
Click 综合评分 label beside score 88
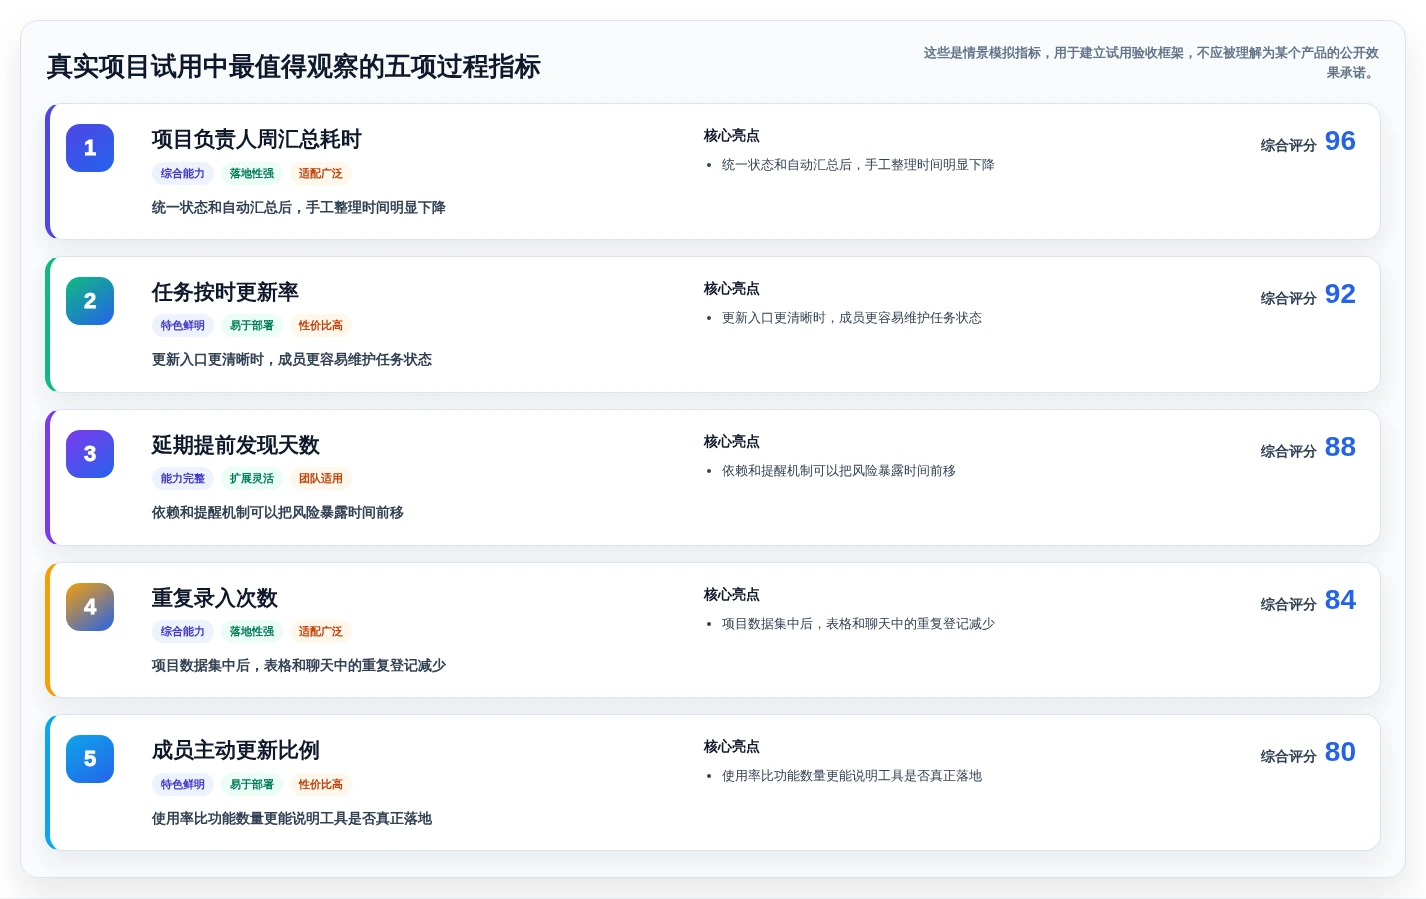click(1288, 451)
